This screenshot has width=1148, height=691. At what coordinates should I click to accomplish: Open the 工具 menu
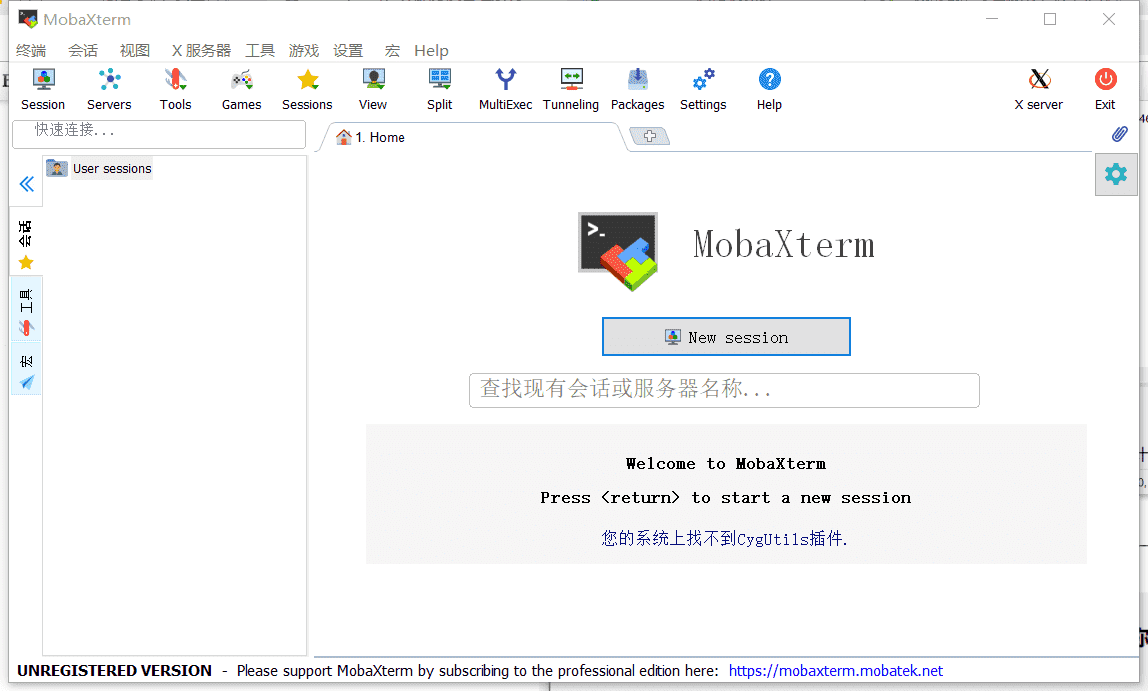click(260, 51)
